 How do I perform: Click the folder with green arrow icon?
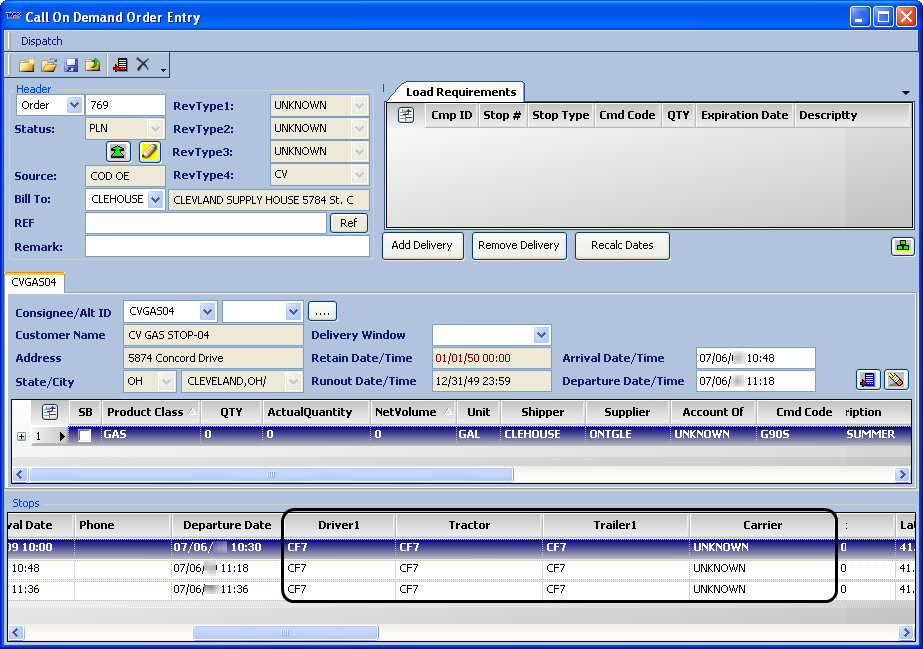93,65
